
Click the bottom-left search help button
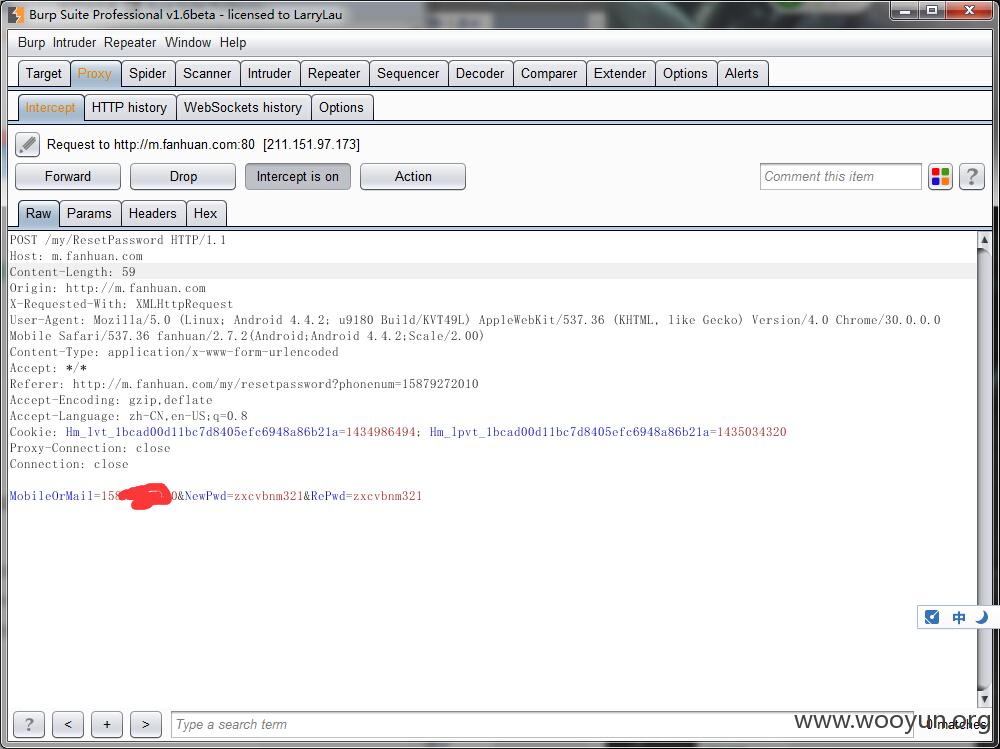pos(29,724)
